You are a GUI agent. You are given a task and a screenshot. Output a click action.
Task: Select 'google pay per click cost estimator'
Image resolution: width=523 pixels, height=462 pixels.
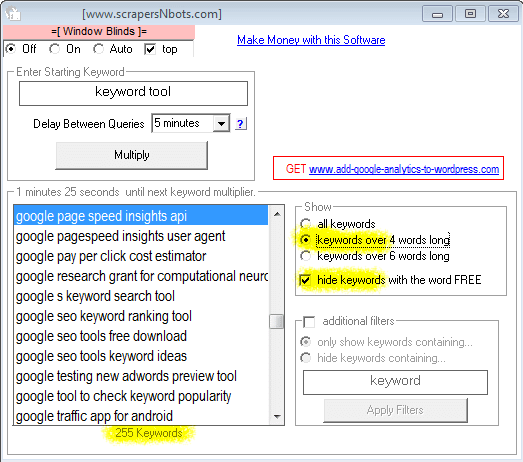pos(141,256)
